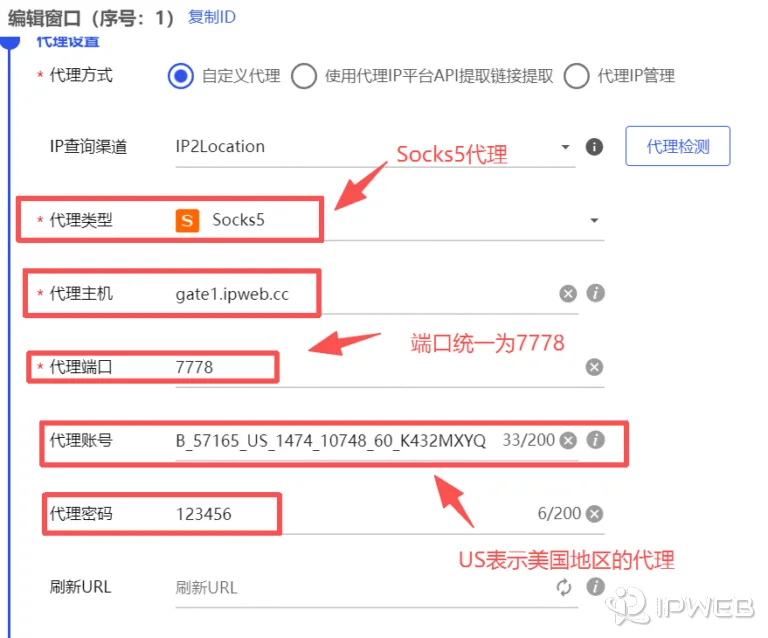Click the orange S Socks5 icon
Viewport: 768px width, 638px height.
coord(187,220)
